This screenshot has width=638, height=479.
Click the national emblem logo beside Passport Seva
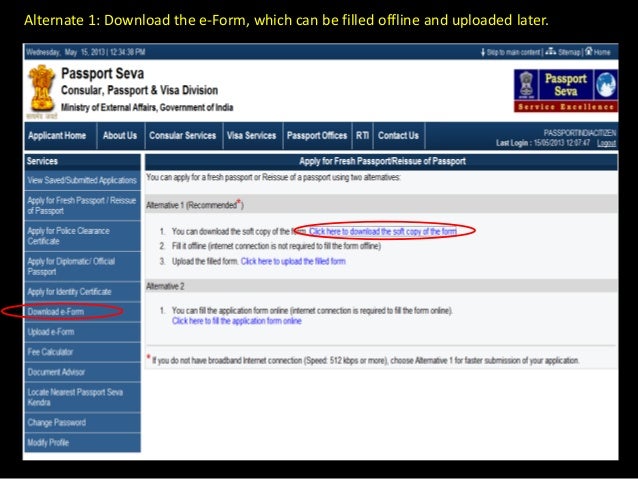42,90
